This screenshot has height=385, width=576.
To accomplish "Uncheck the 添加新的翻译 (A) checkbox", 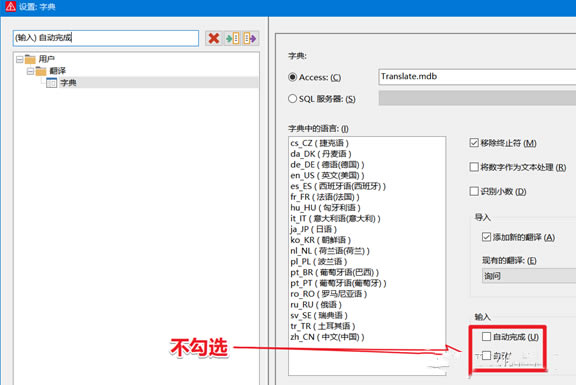I will 486,237.
